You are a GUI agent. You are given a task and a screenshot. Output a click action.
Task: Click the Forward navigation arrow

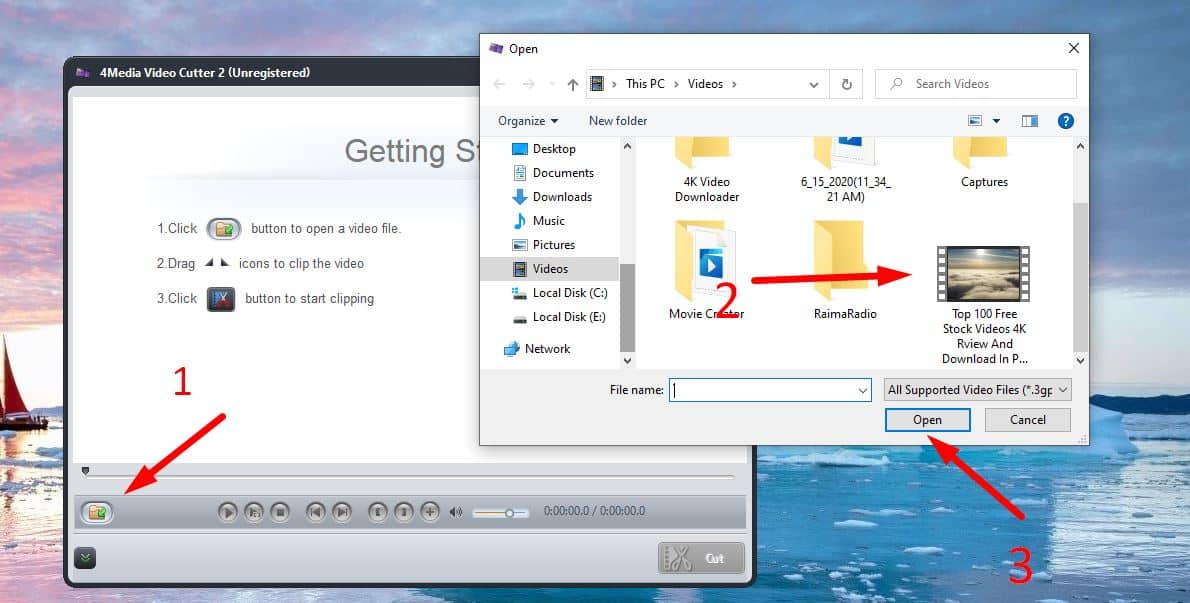528,84
